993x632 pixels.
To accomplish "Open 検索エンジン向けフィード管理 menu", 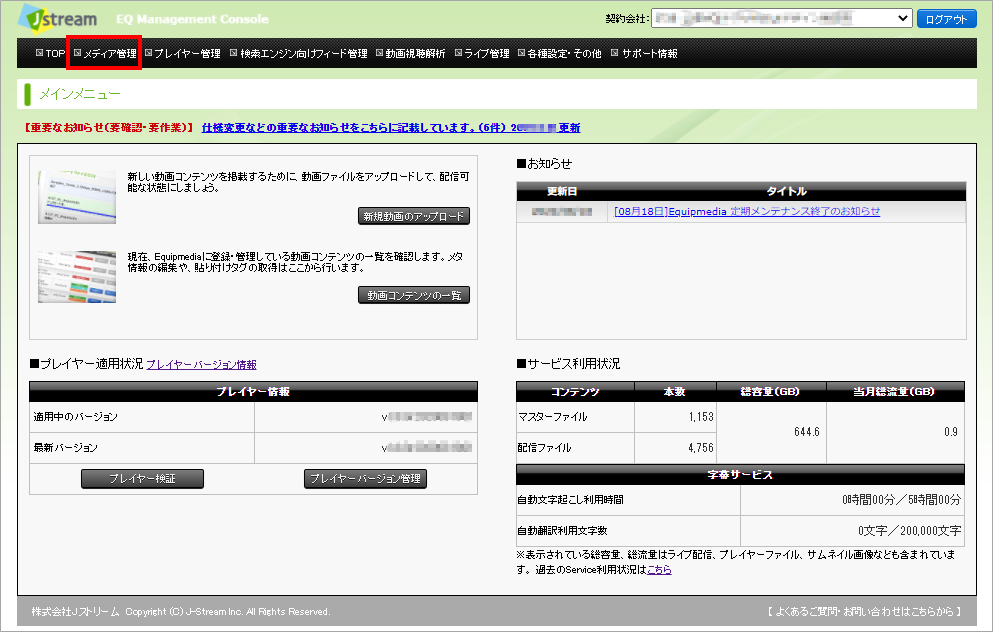I will [299, 54].
